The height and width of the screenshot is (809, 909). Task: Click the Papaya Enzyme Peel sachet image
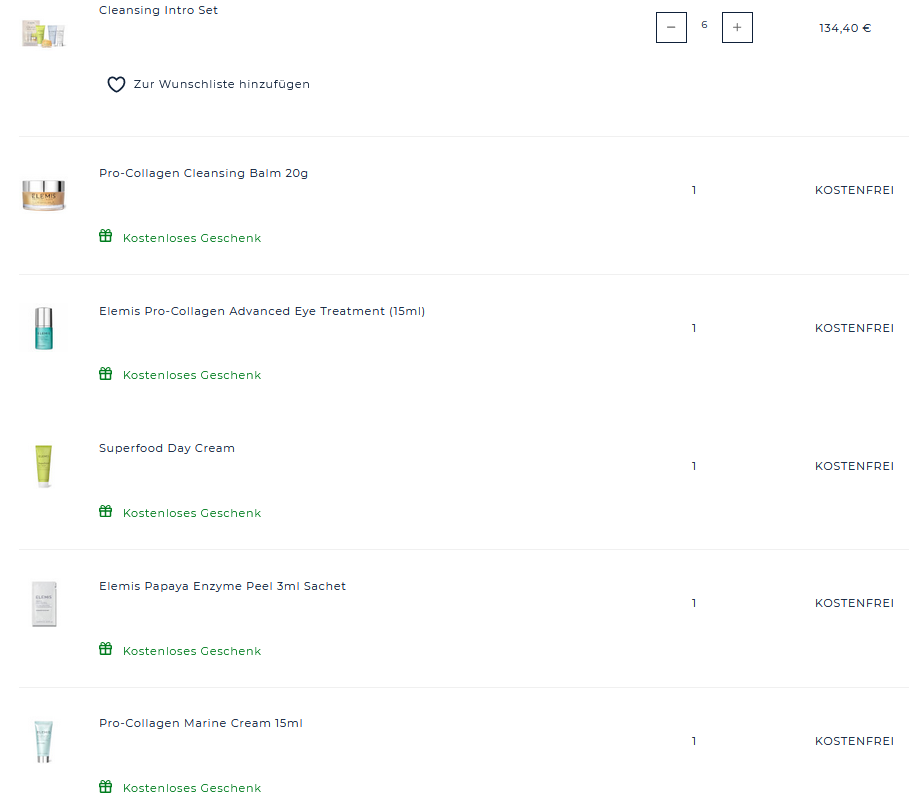point(43,603)
